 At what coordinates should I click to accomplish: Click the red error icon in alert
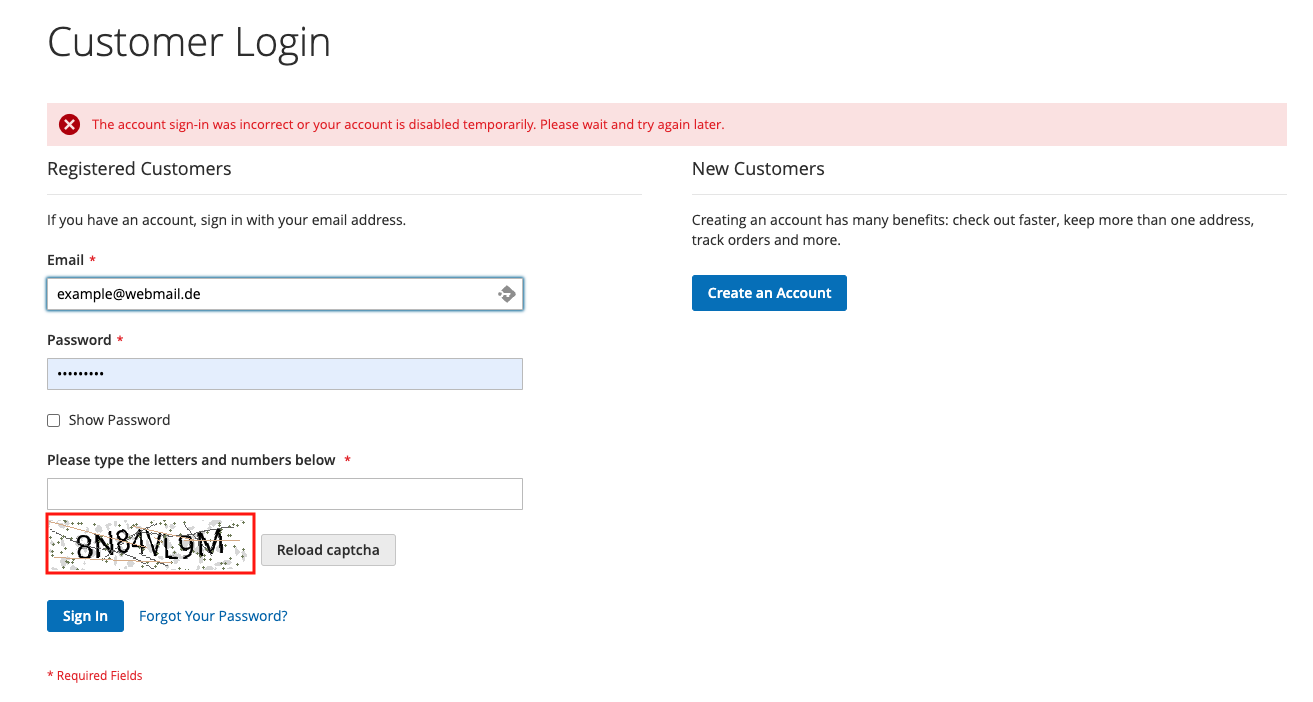click(69, 125)
